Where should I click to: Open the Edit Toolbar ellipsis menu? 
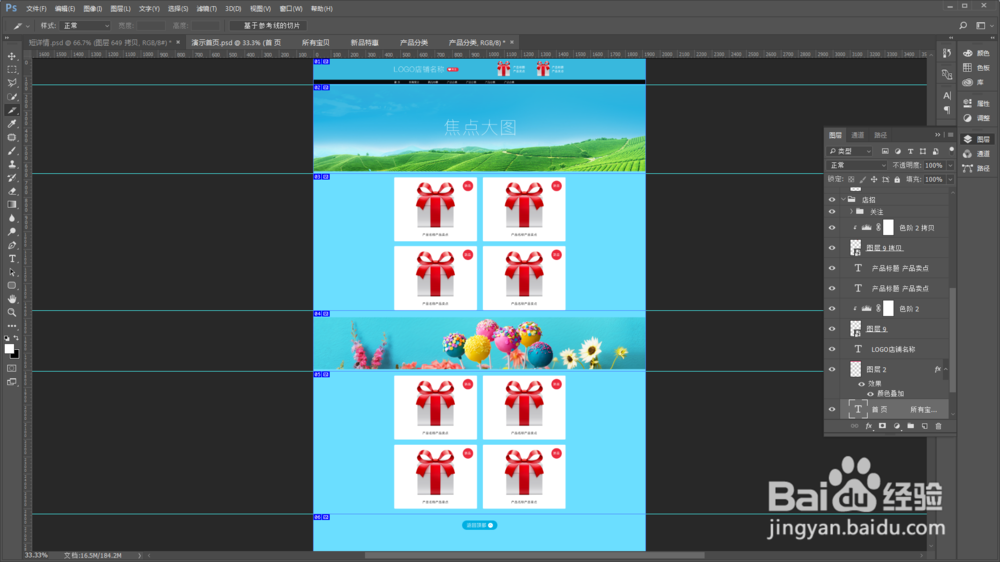(11, 326)
